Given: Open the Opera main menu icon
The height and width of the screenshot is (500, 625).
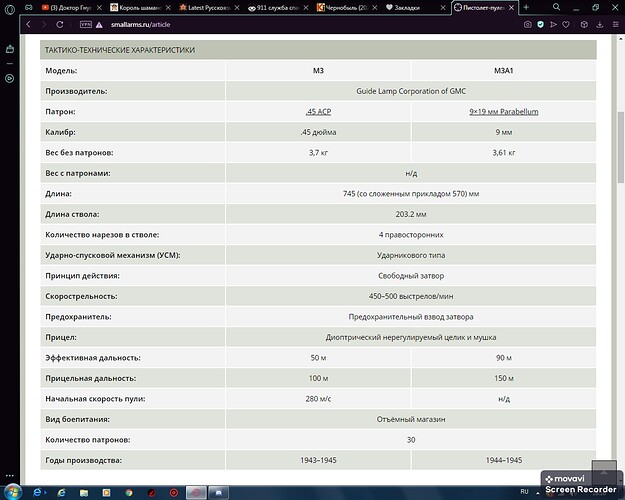Looking at the screenshot, I should 10,8.
